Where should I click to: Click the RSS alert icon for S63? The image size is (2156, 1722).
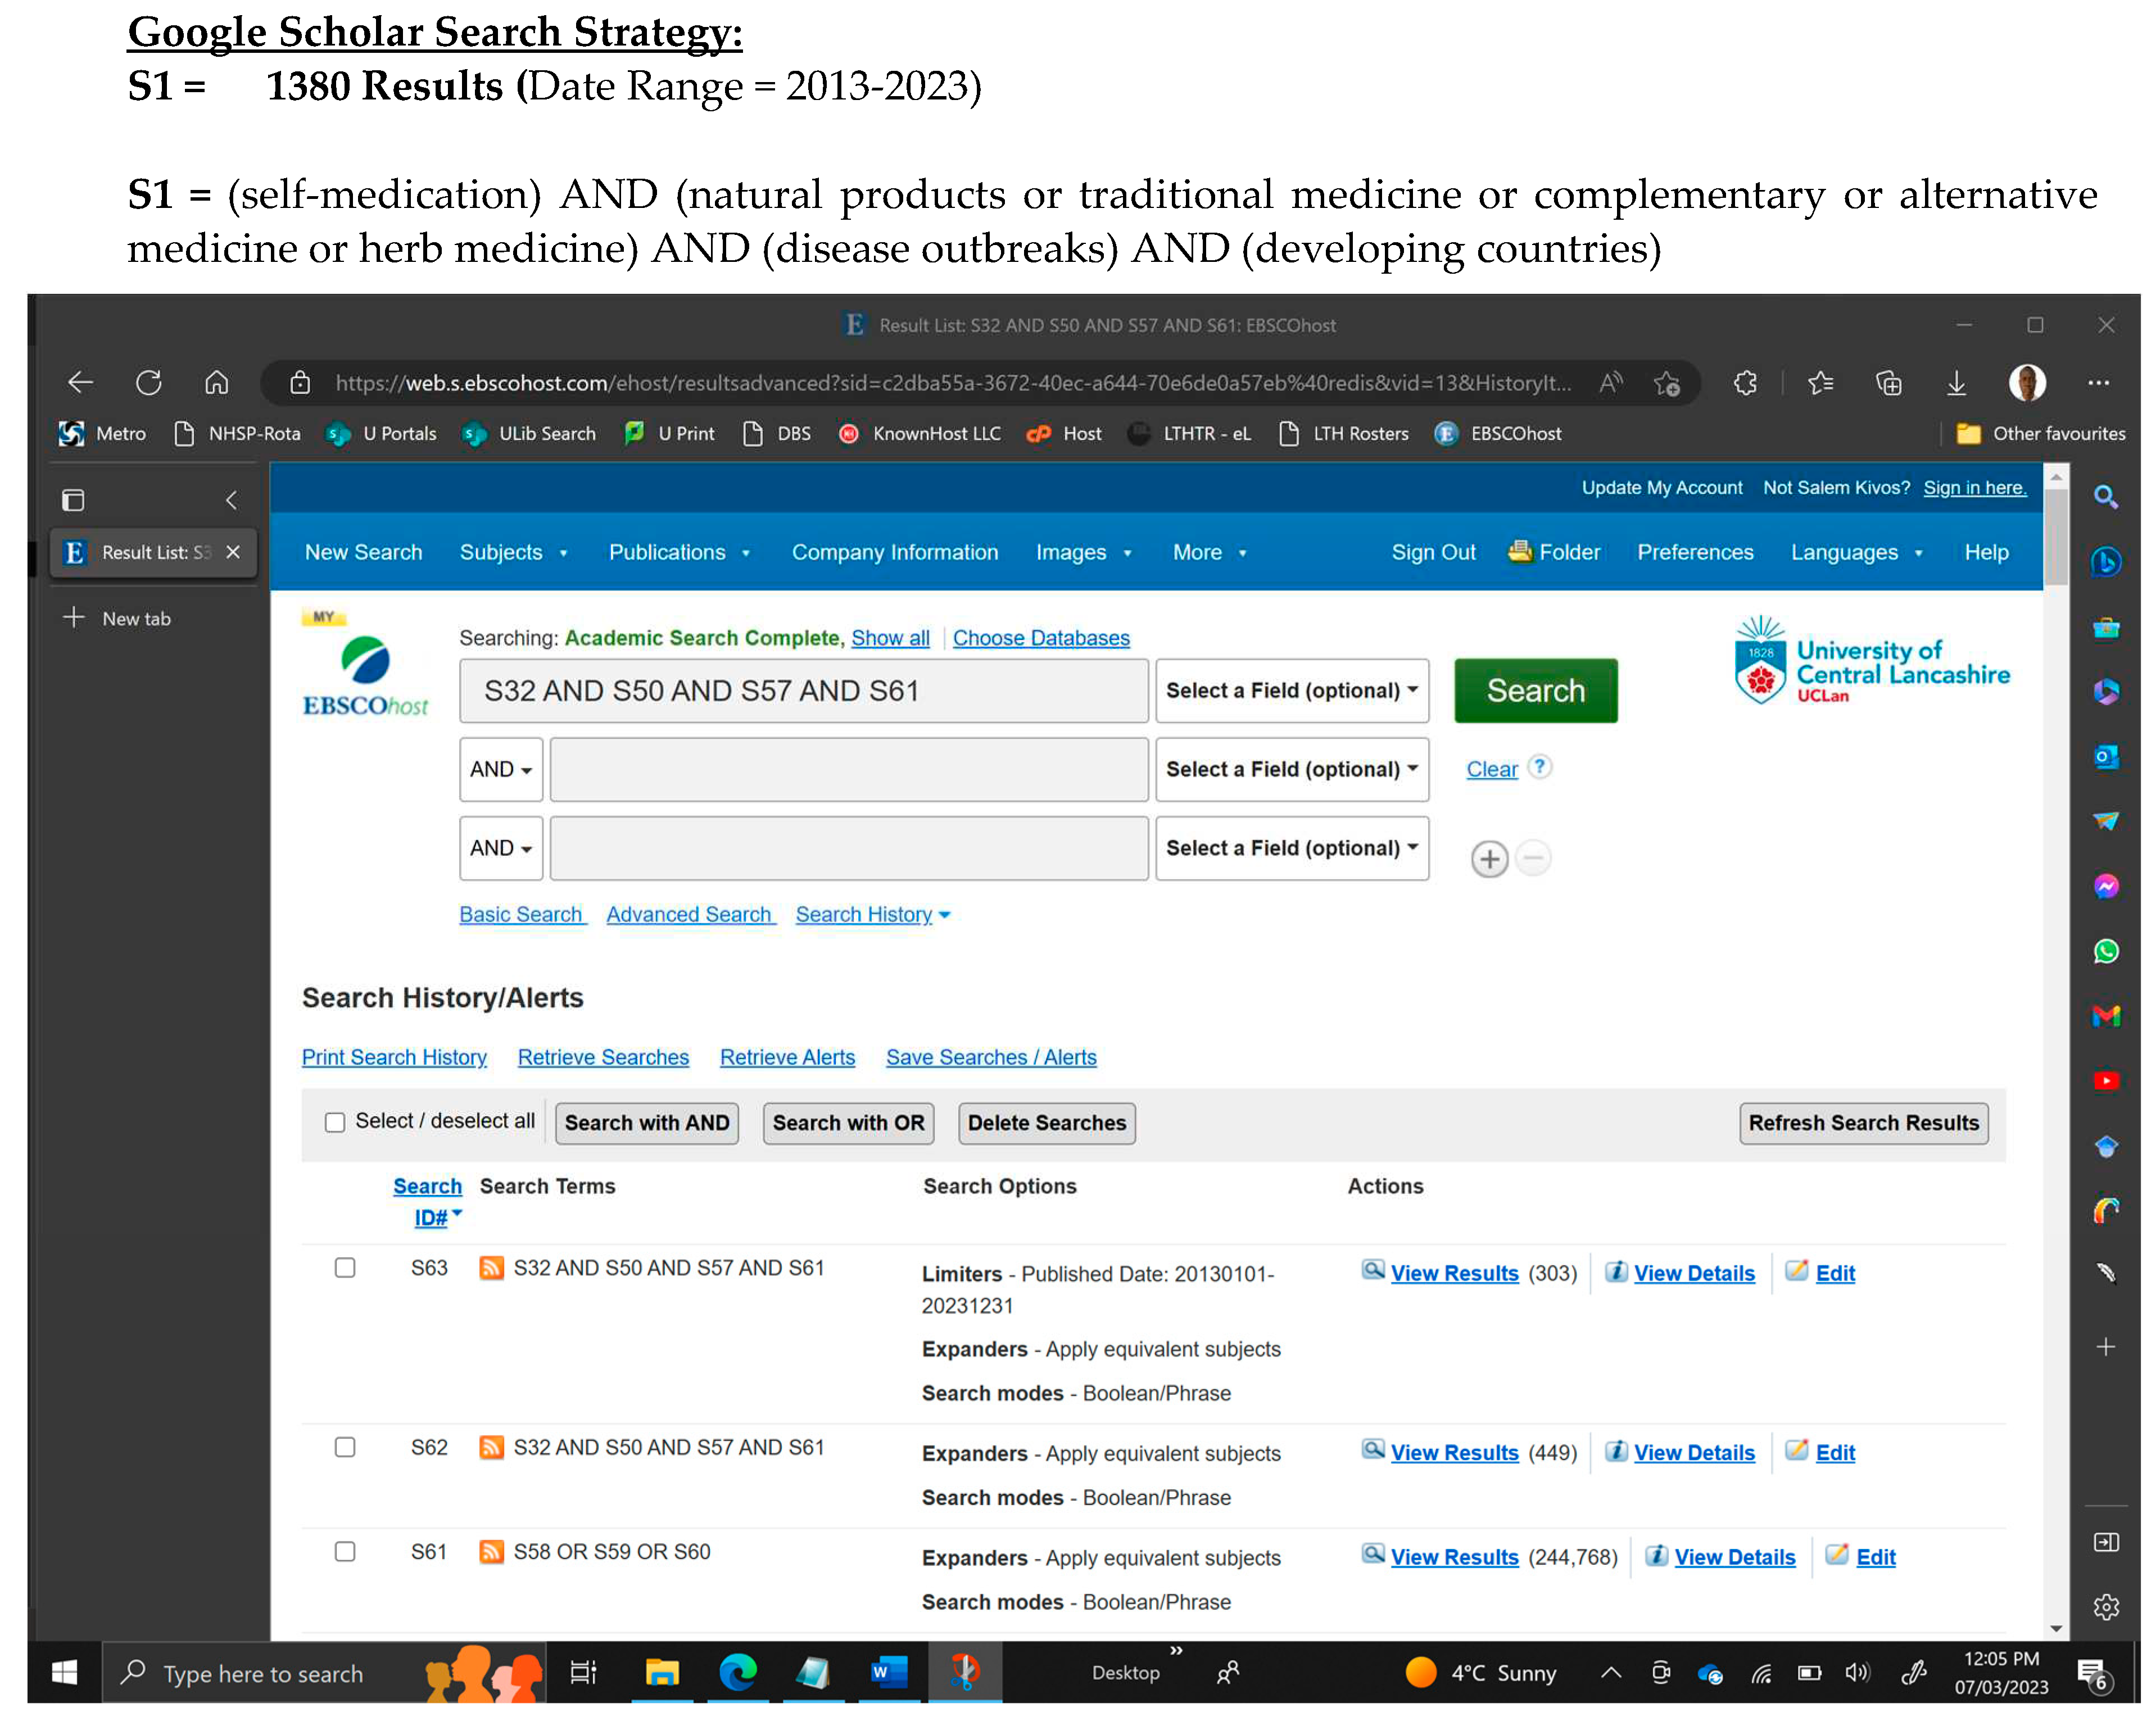pos(491,1268)
